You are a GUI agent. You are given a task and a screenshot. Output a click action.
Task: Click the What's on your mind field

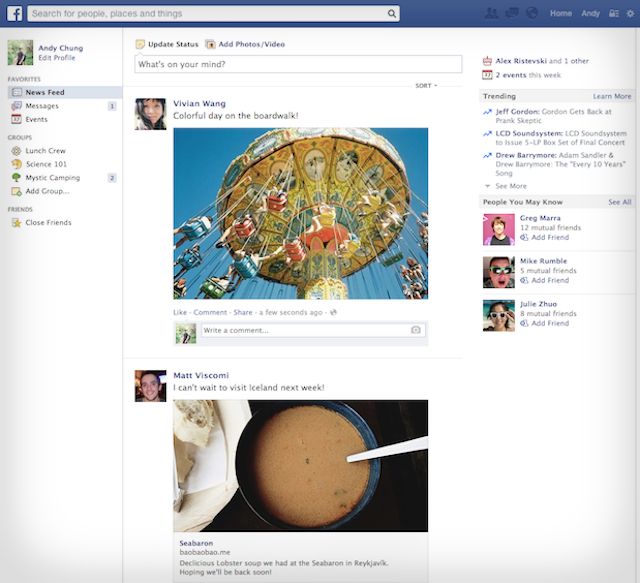click(298, 64)
